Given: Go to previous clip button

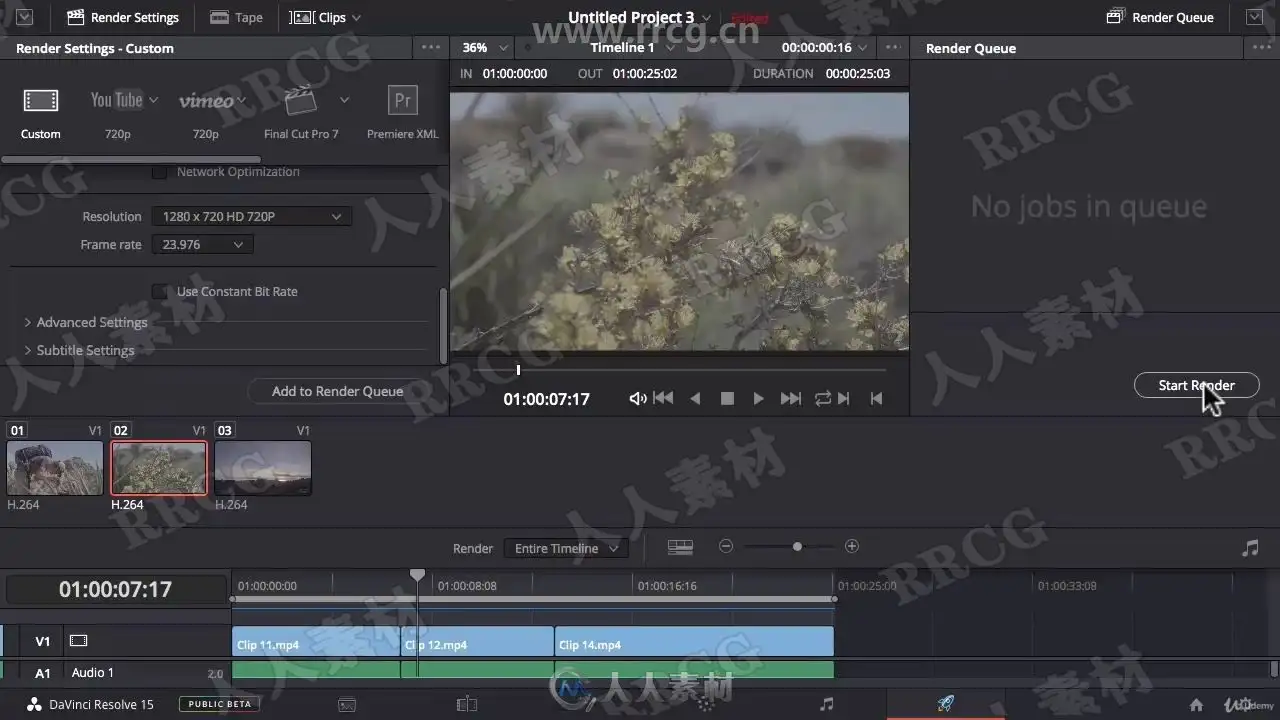Looking at the screenshot, I should pos(876,398).
